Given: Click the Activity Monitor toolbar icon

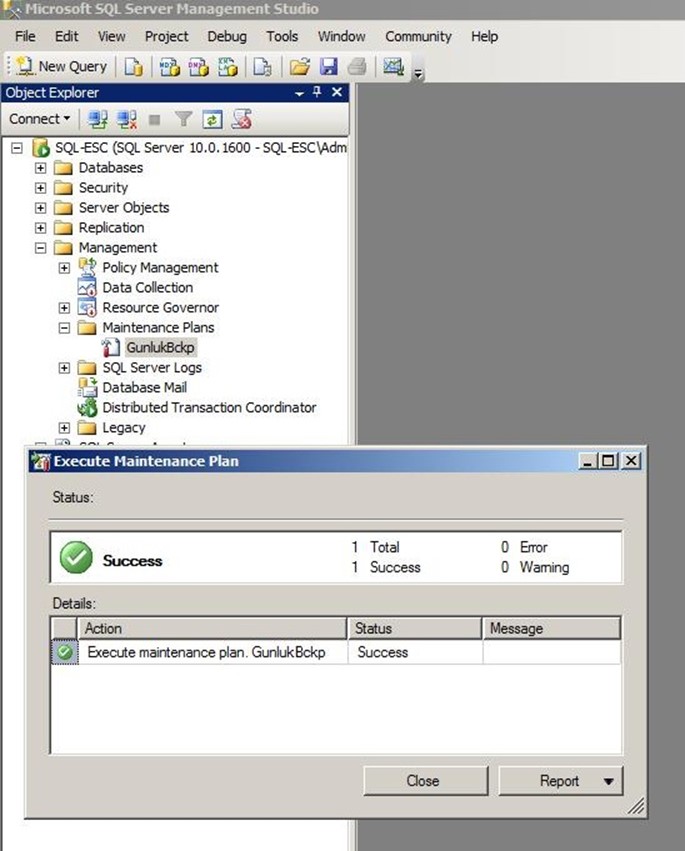Looking at the screenshot, I should [x=393, y=67].
